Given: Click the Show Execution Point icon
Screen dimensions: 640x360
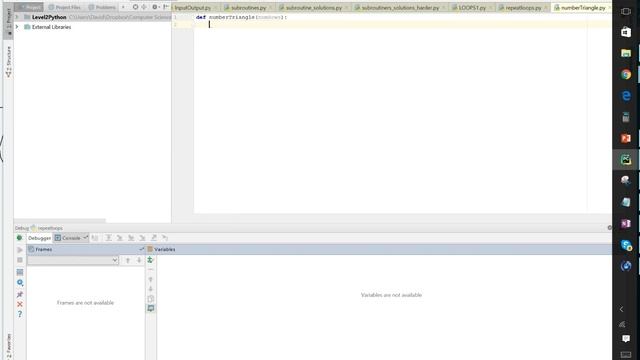Looking at the screenshot, I should (95, 238).
